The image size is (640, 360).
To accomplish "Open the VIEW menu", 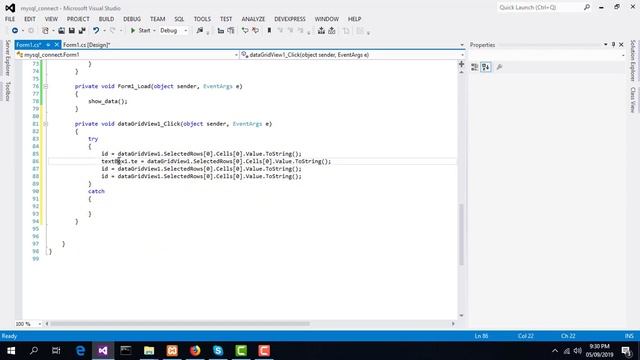I will click(51, 19).
